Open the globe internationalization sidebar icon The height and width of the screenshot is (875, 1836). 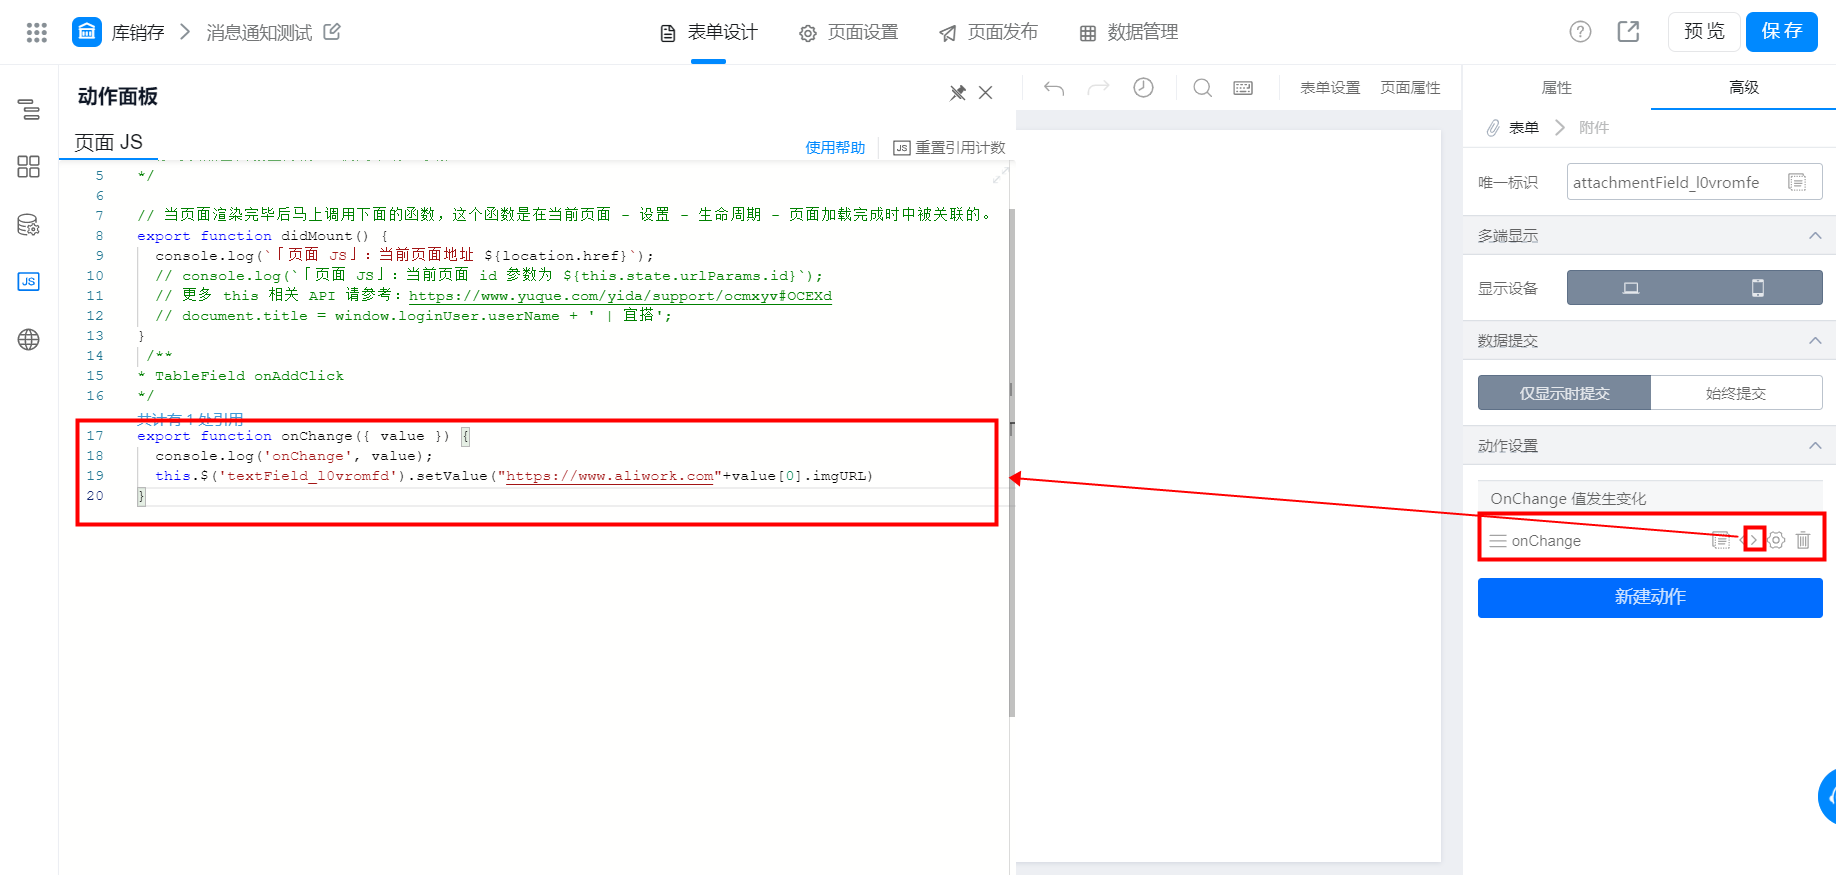29,340
